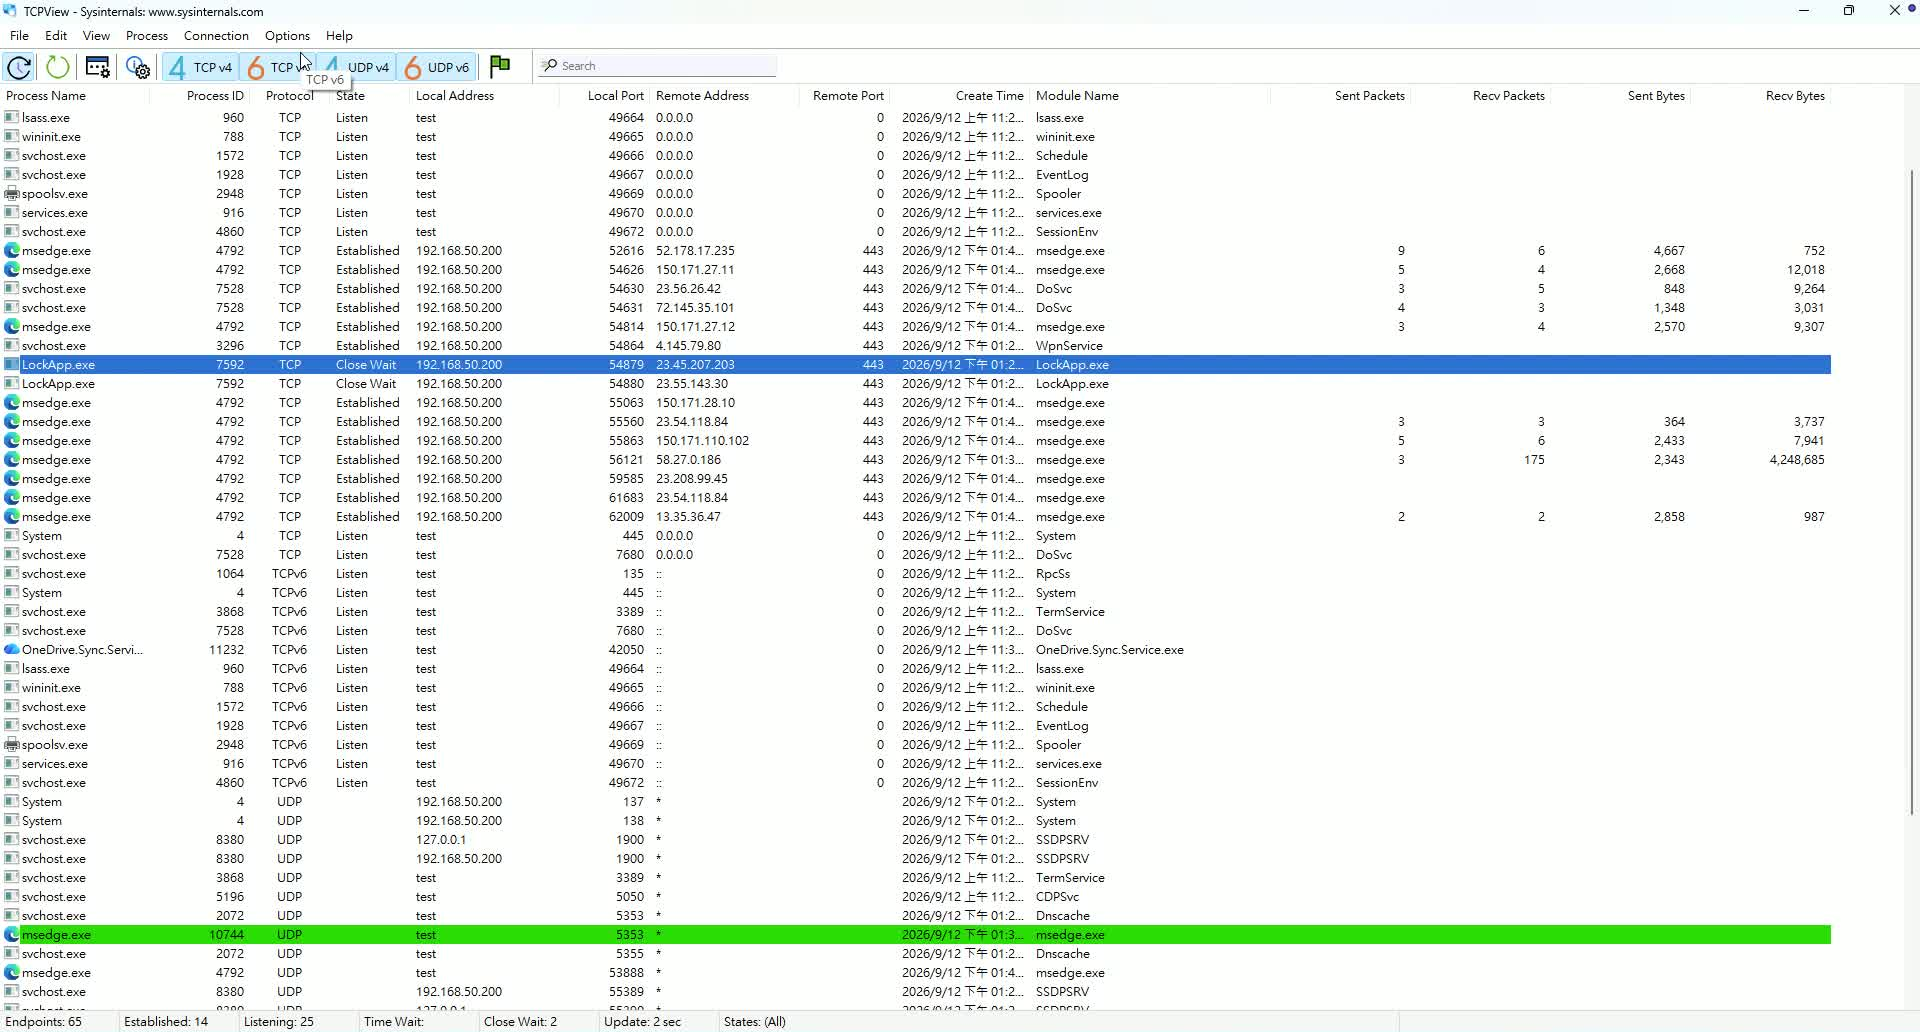Click remote address 52.178.17.235
This screenshot has height=1032, width=1920.
[x=695, y=251]
